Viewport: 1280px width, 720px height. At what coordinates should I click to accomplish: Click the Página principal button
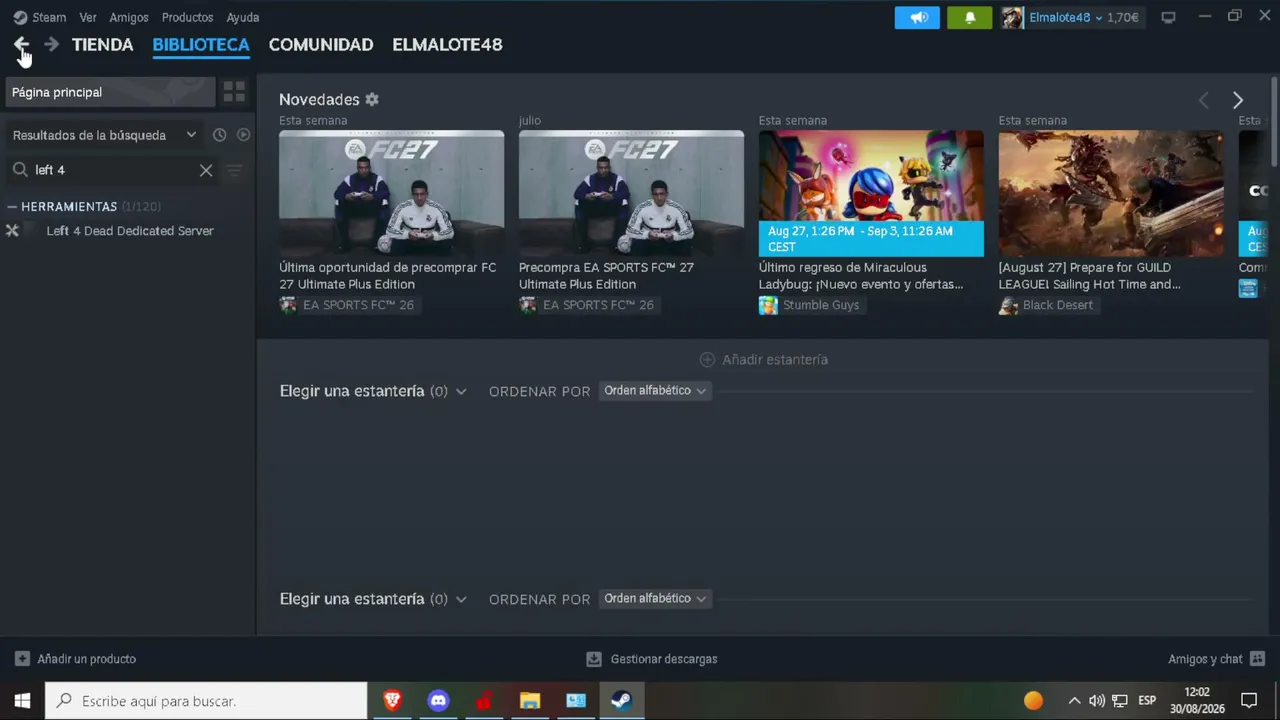pyautogui.click(x=110, y=92)
